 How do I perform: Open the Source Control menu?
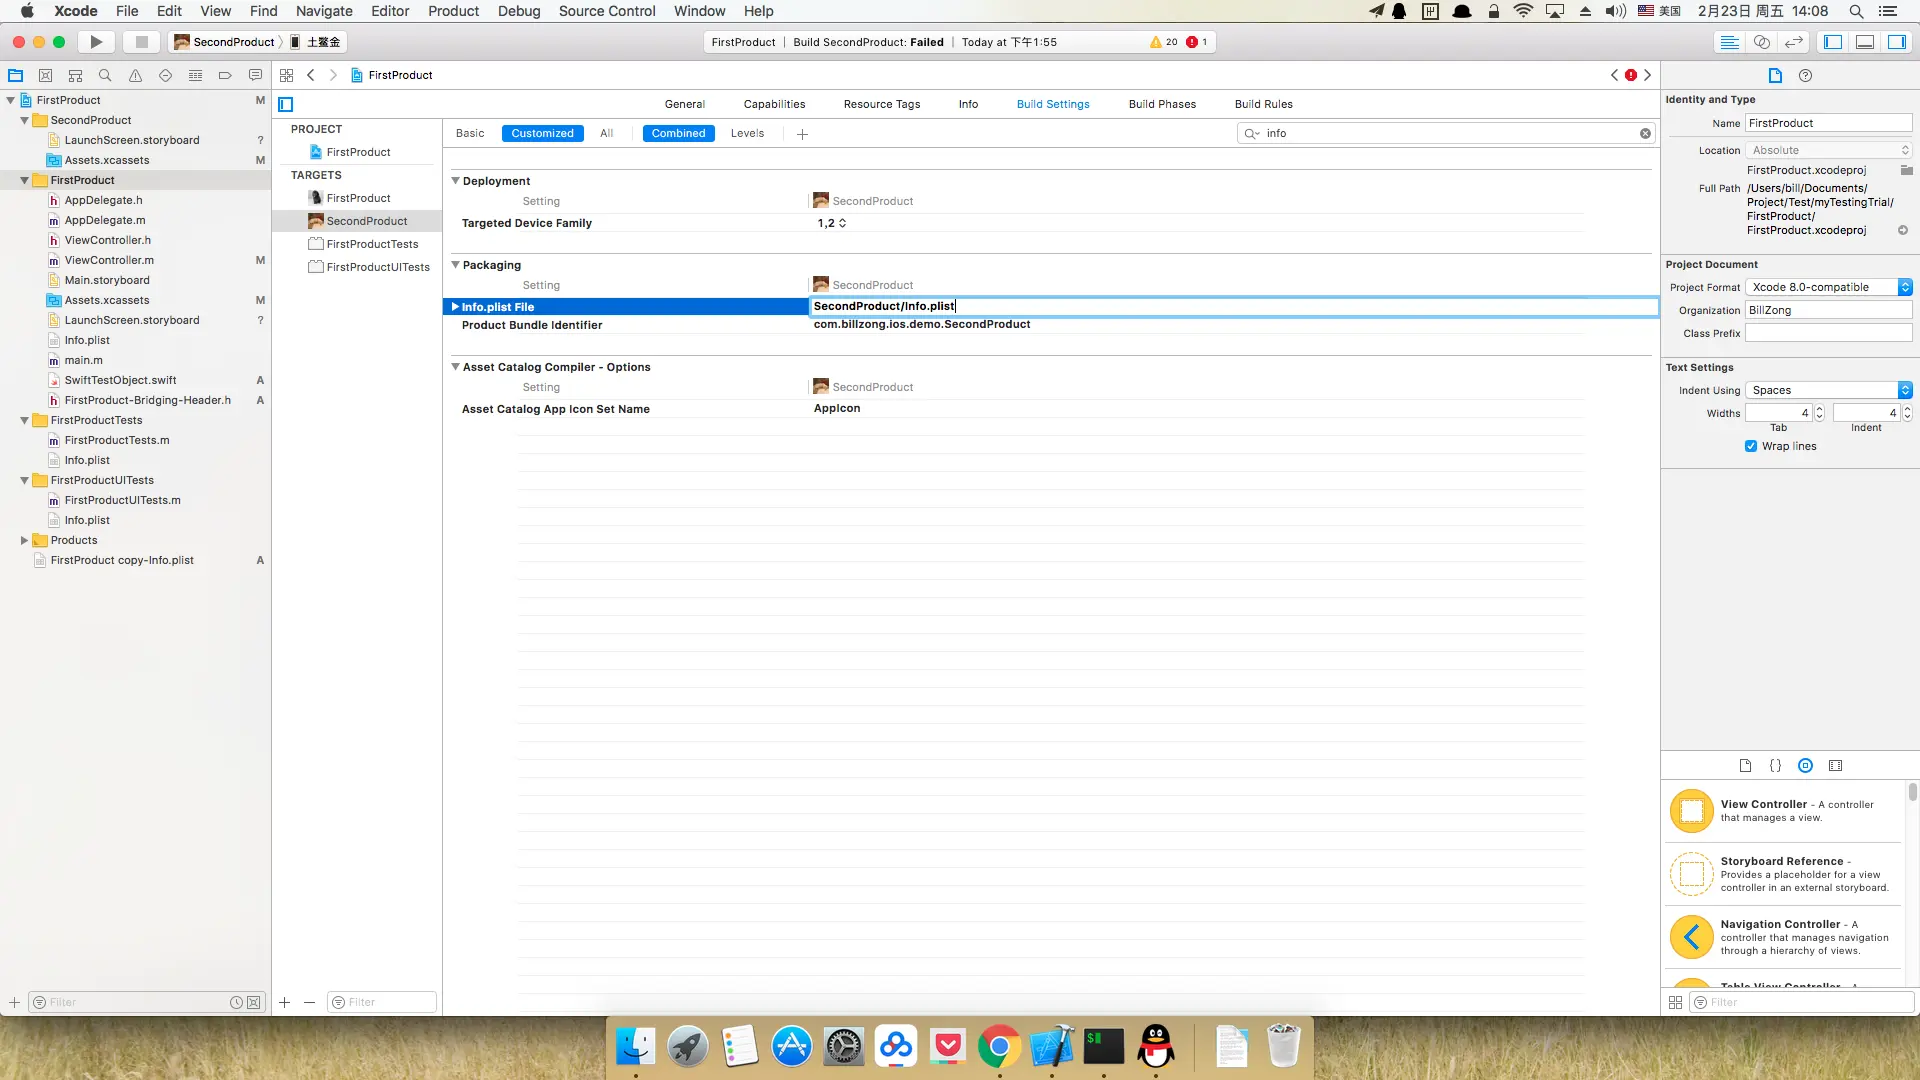607,11
